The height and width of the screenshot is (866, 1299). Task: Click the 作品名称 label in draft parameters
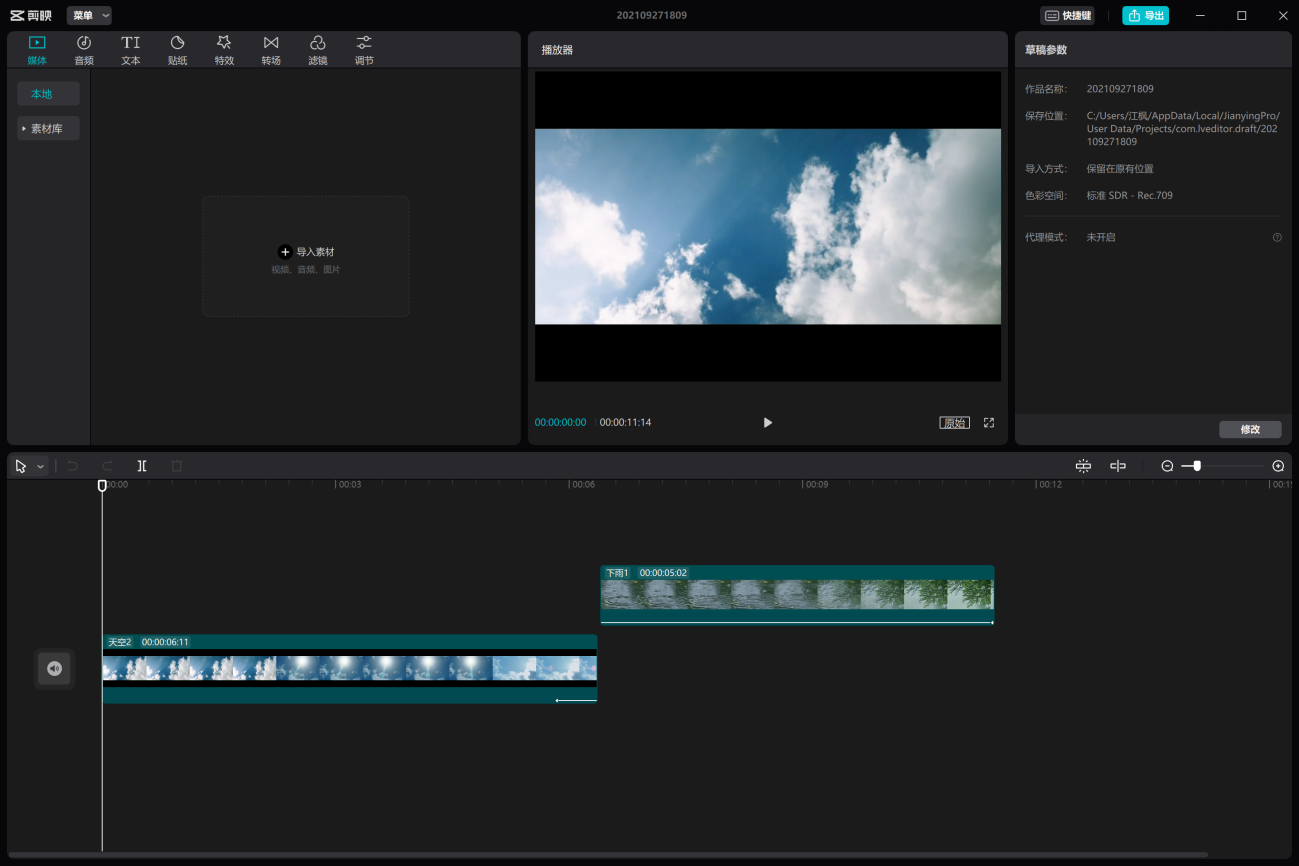pos(1046,89)
